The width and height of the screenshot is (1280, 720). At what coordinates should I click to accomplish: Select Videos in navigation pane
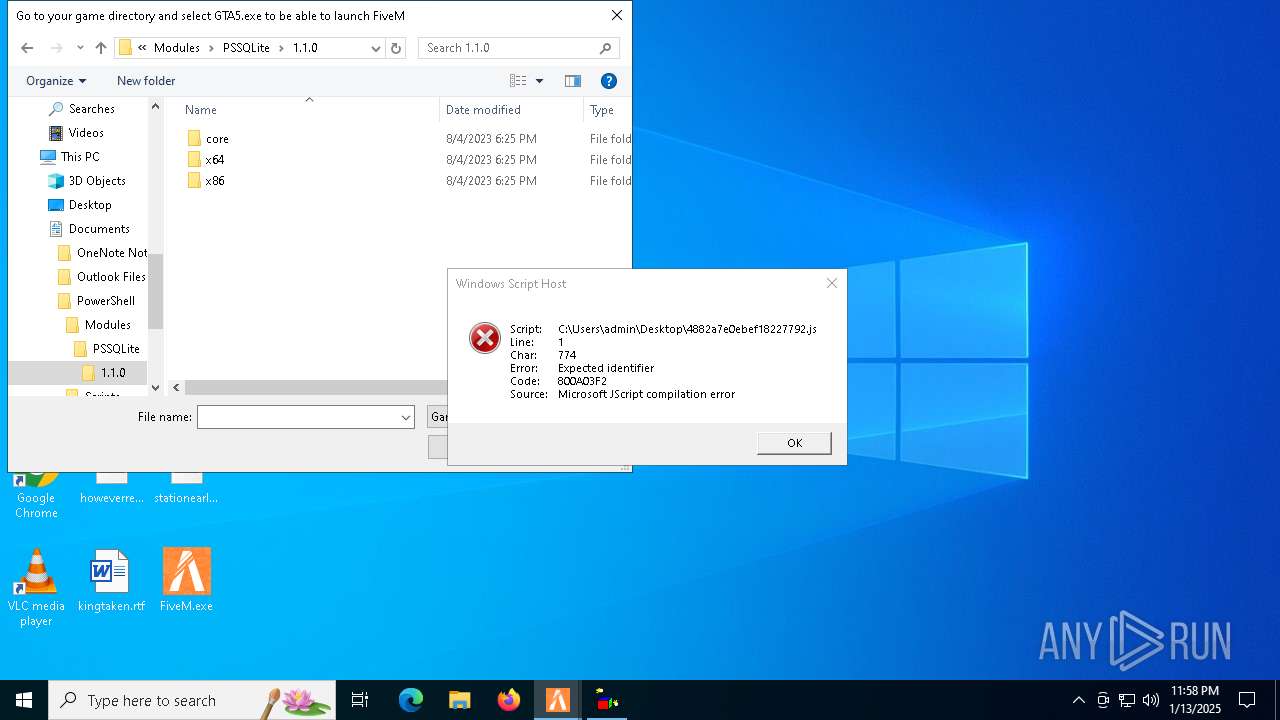click(x=86, y=133)
